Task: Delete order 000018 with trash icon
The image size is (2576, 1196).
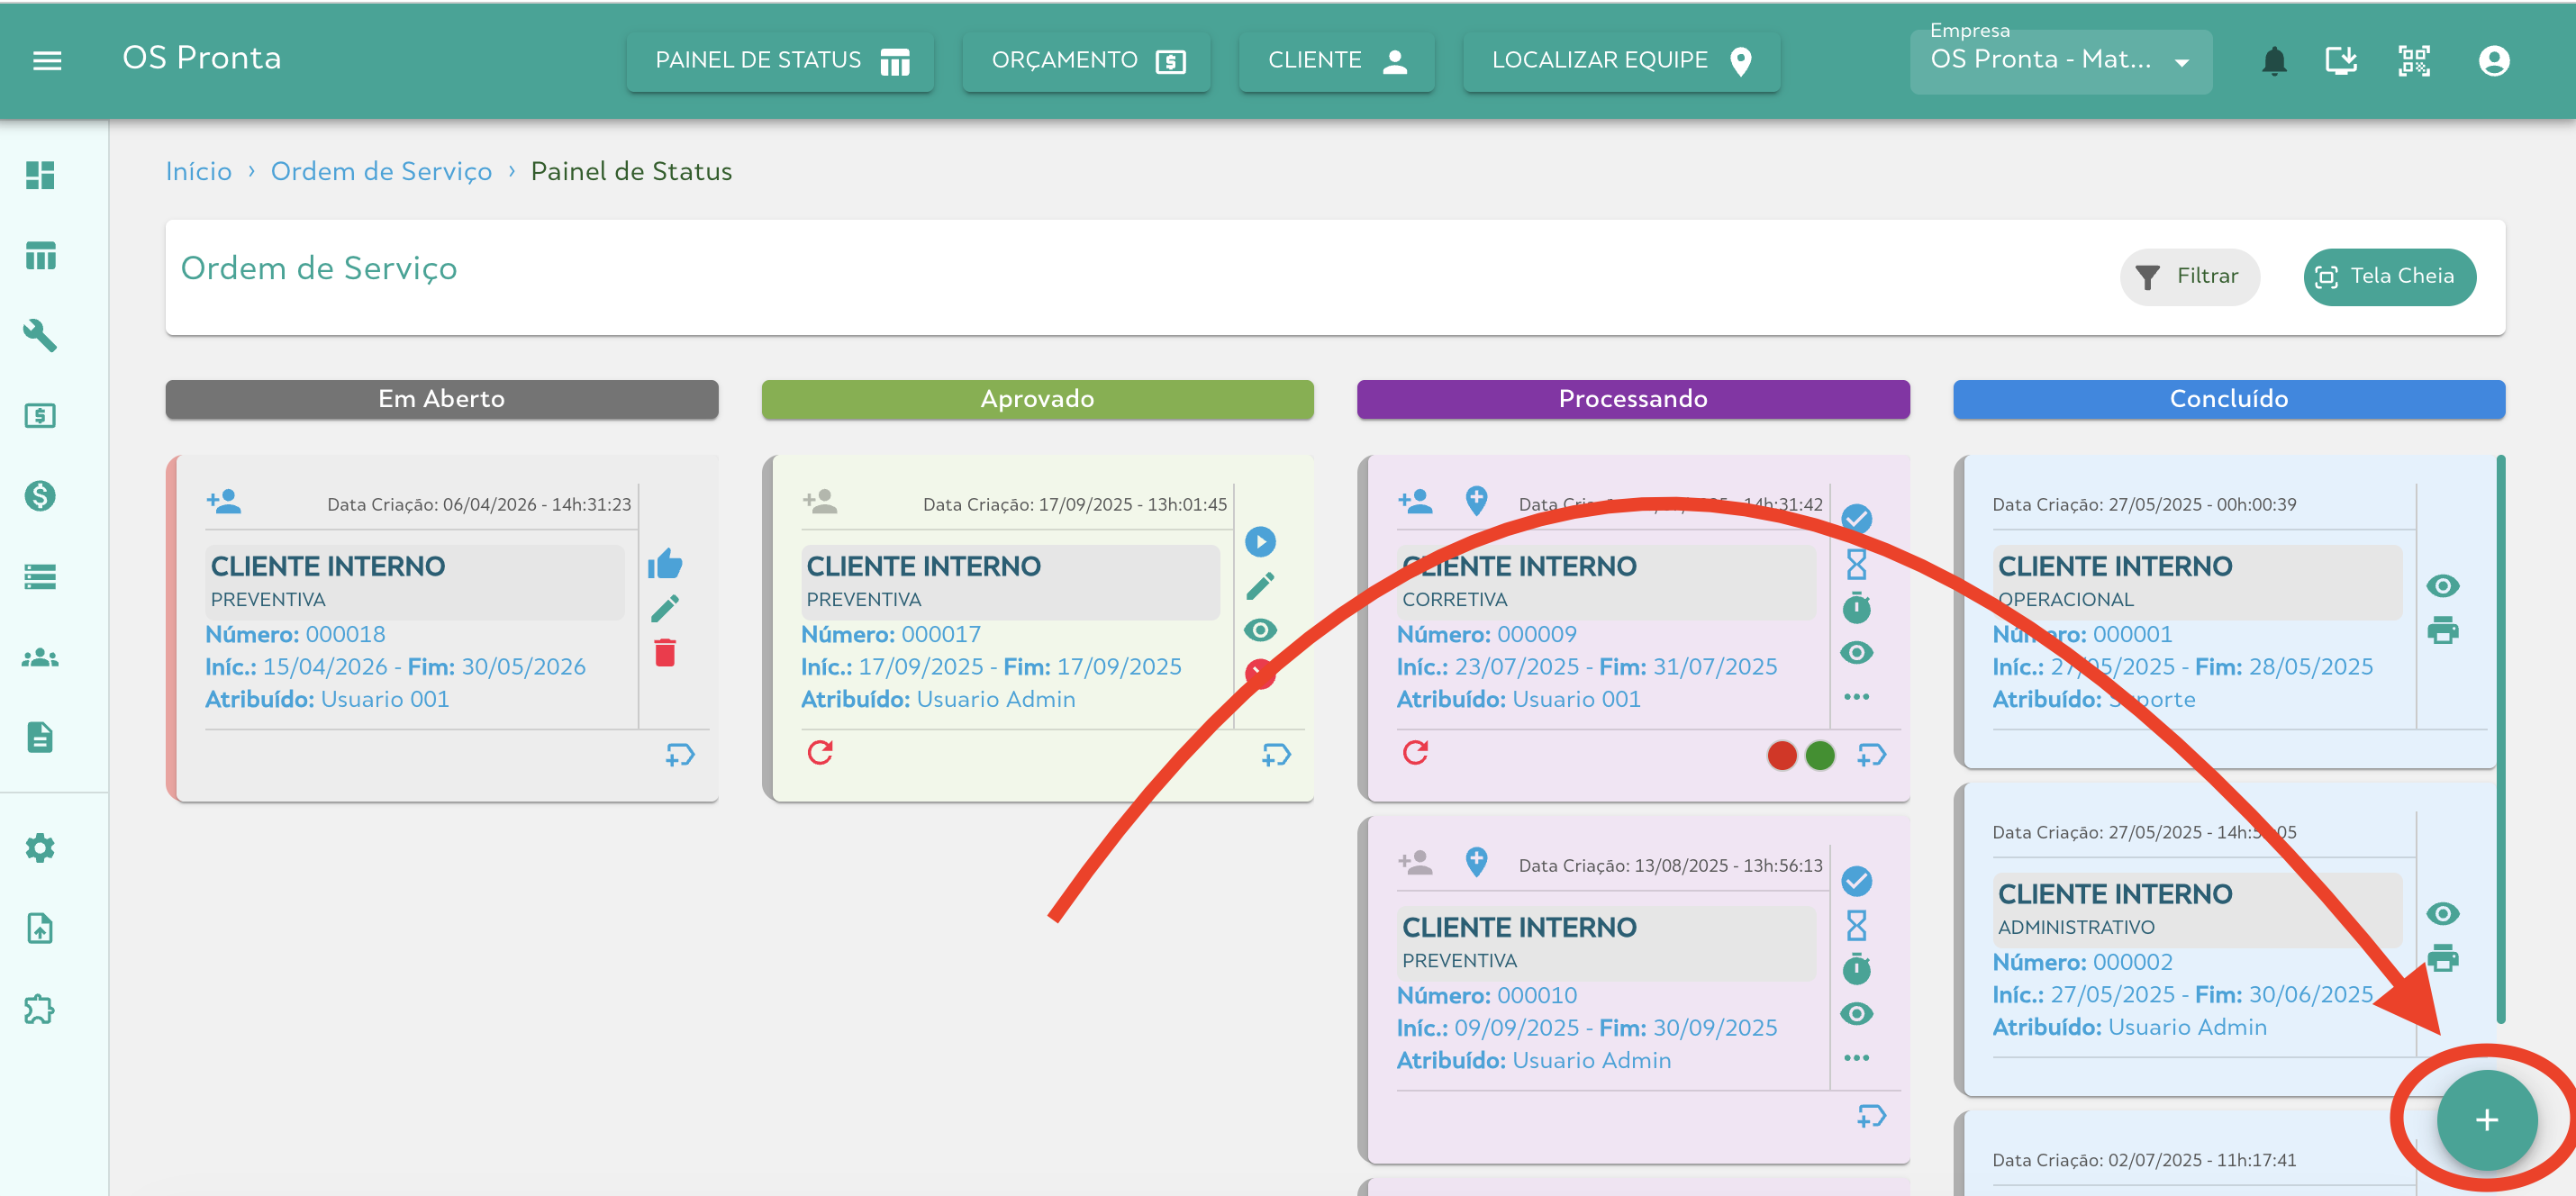Action: point(665,653)
